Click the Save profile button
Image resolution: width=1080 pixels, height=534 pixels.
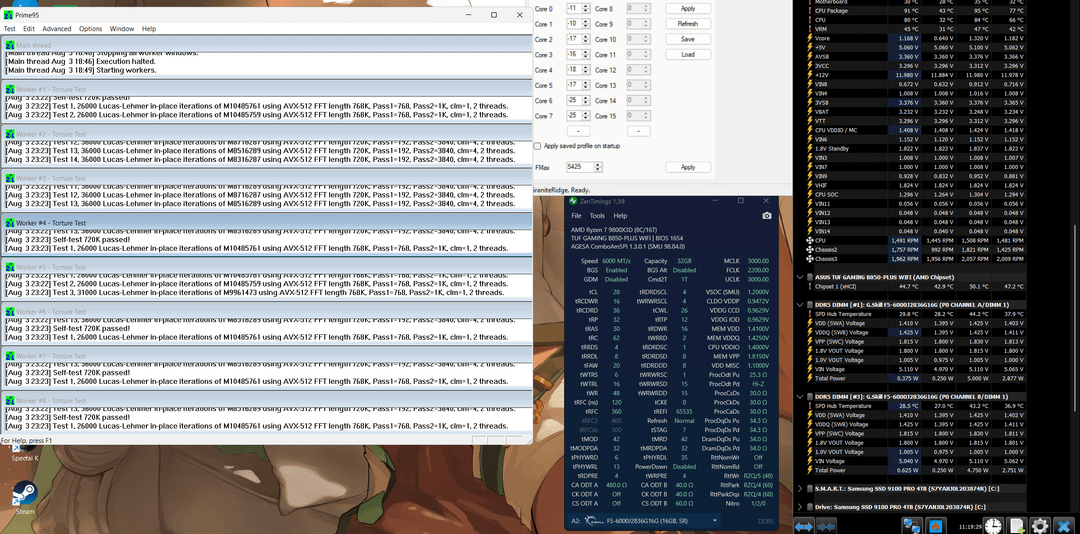(688, 39)
